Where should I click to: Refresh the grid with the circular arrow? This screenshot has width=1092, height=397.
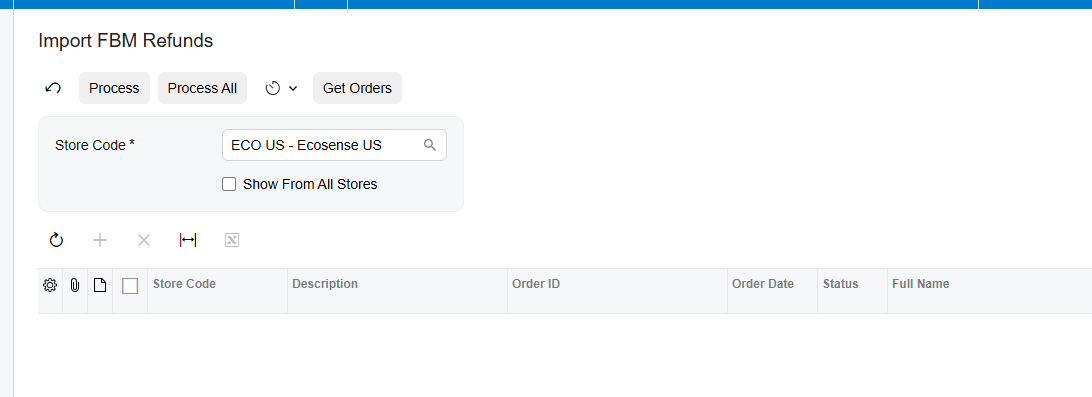pos(56,240)
